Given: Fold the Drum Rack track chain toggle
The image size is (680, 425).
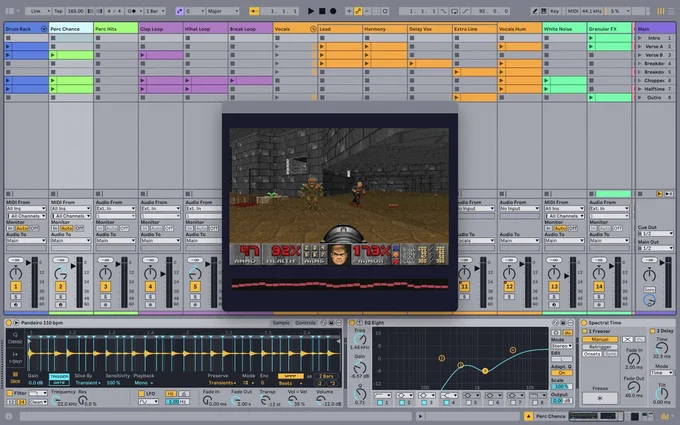Looking at the screenshot, I should pyautogui.click(x=43, y=29).
